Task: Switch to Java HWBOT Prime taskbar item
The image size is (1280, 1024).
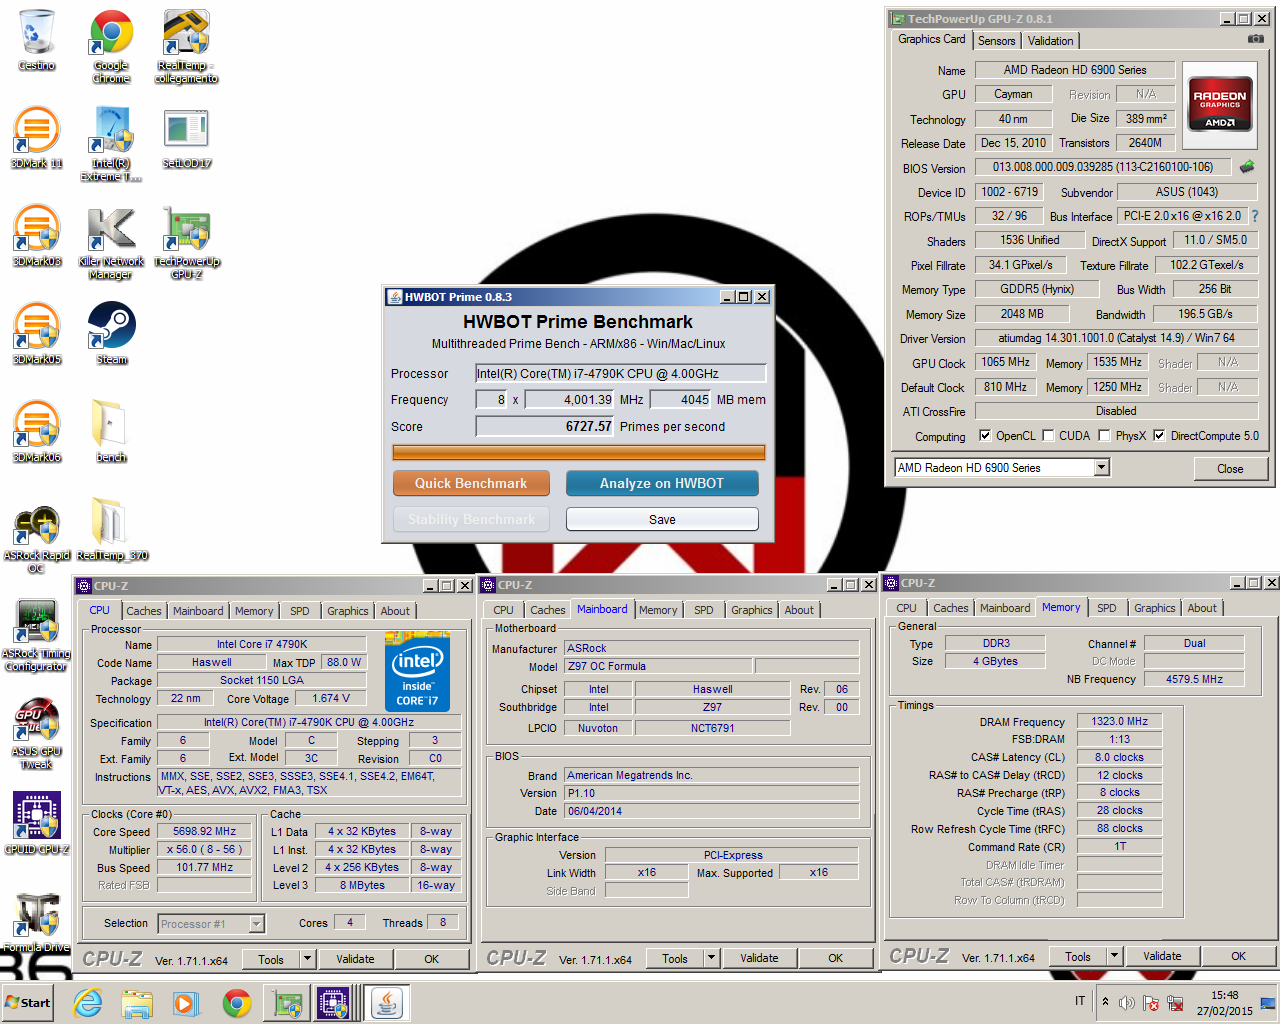Action: coord(386,1003)
